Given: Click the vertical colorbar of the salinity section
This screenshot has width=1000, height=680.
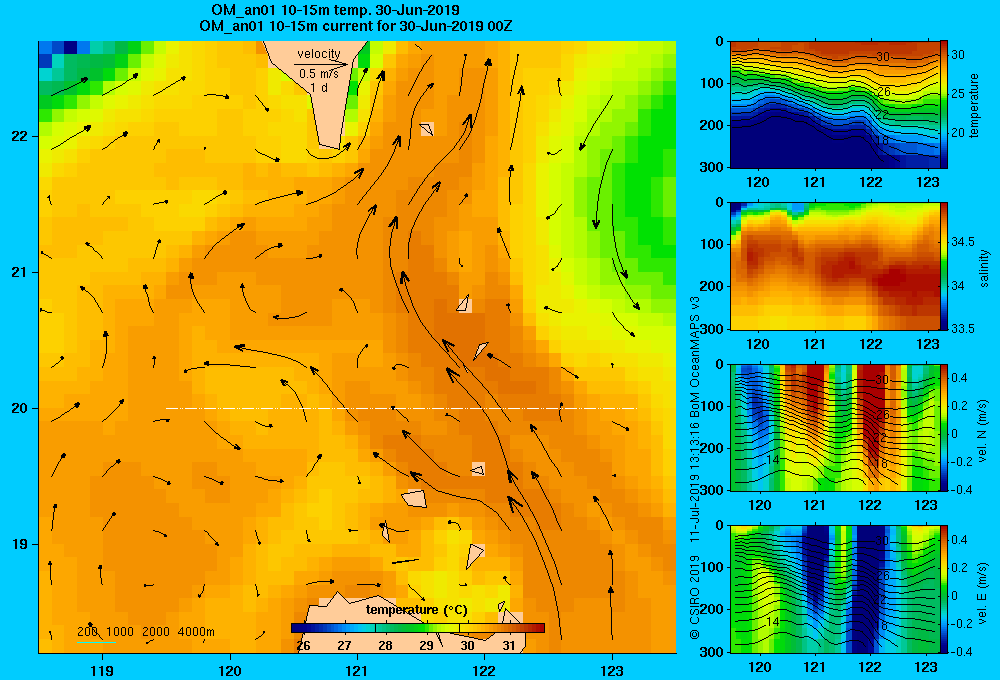Looking at the screenshot, I should click(944, 266).
